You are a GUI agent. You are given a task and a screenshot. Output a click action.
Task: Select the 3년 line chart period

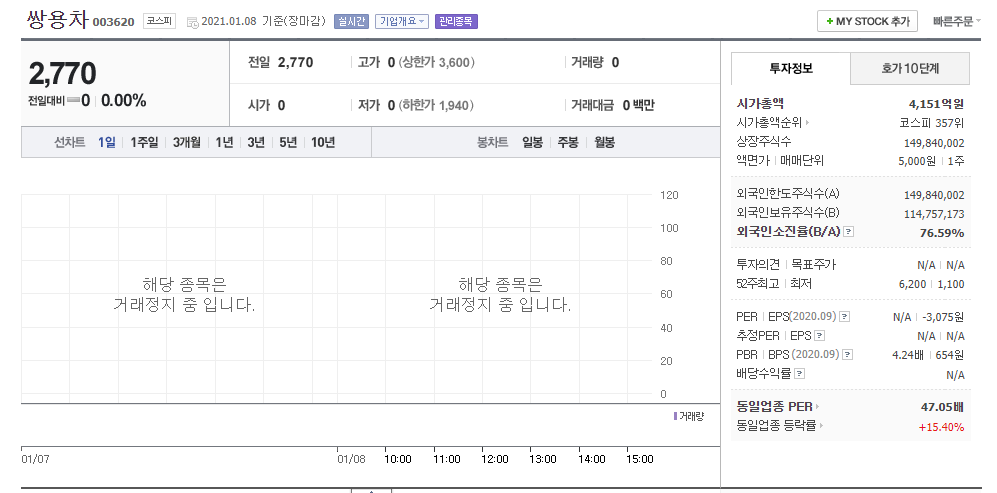pos(256,142)
